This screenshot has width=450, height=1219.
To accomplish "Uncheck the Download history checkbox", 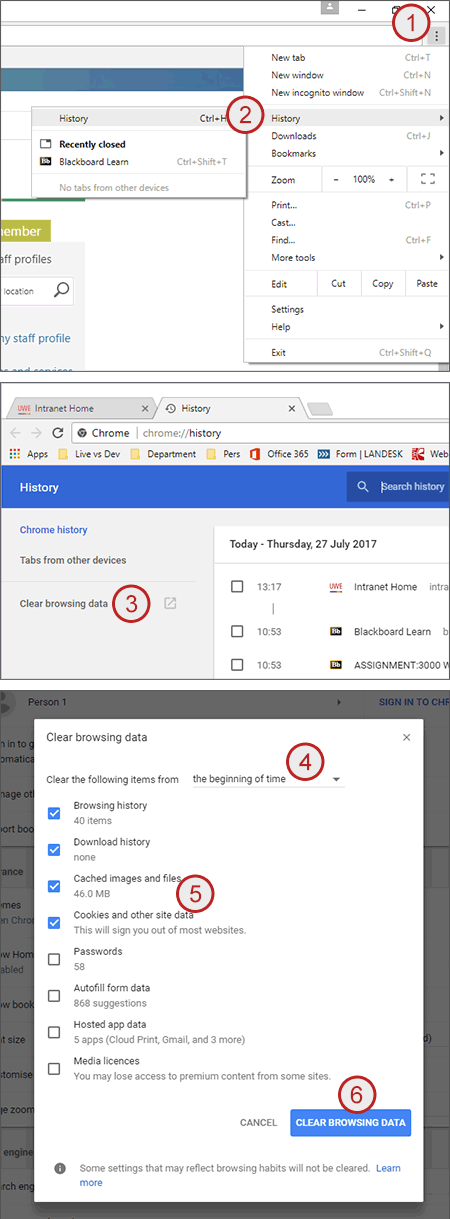I will [54, 850].
